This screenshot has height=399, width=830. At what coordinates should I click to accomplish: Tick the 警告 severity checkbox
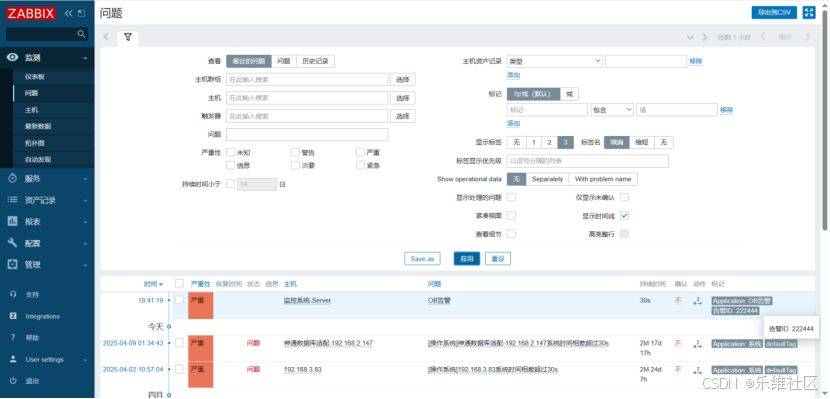pos(295,152)
